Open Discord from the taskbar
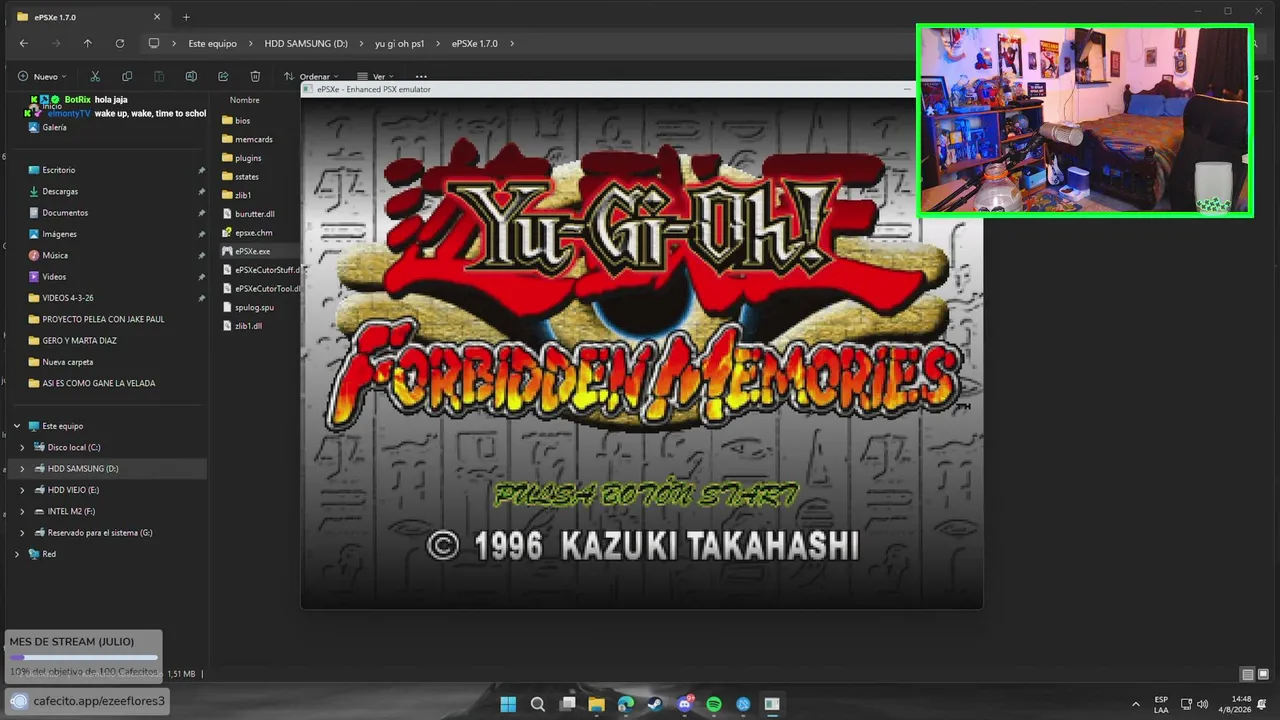This screenshot has height=720, width=1280. pos(685,704)
